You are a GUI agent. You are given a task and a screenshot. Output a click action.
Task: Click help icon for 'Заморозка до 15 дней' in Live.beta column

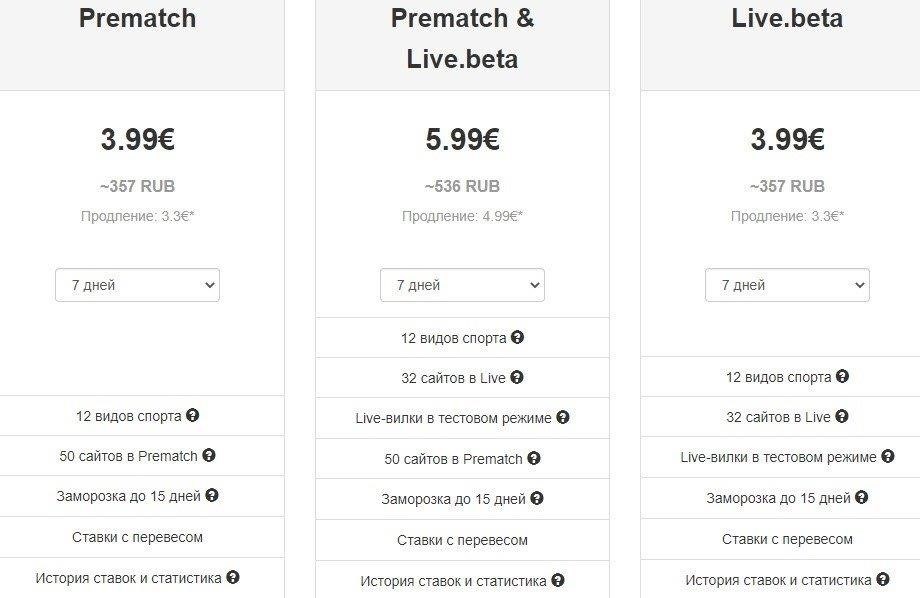point(861,497)
